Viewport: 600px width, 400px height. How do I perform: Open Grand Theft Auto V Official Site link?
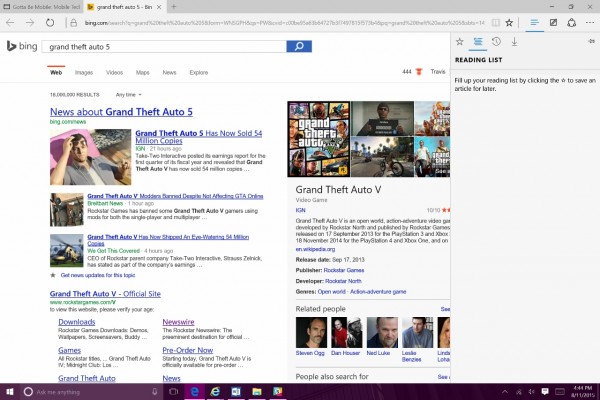coord(105,294)
